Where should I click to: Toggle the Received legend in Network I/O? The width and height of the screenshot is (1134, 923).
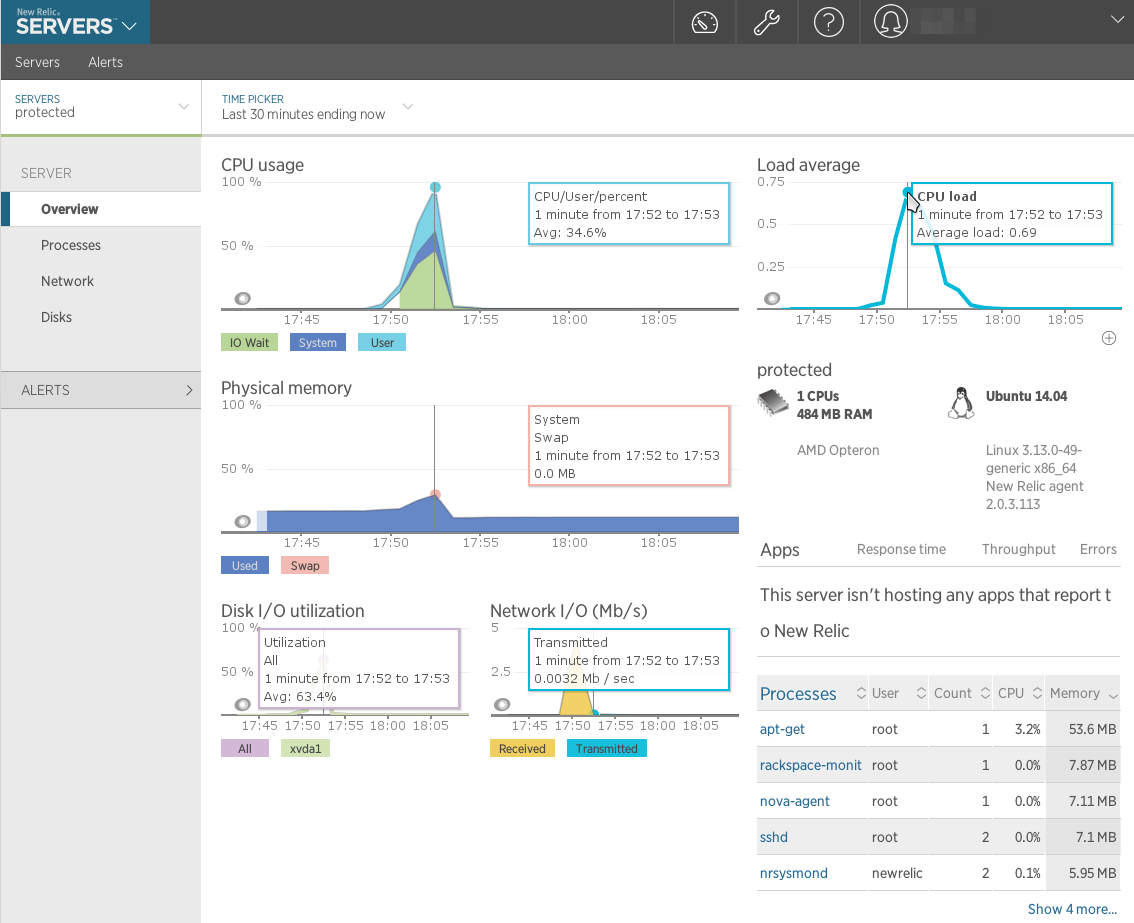click(522, 749)
